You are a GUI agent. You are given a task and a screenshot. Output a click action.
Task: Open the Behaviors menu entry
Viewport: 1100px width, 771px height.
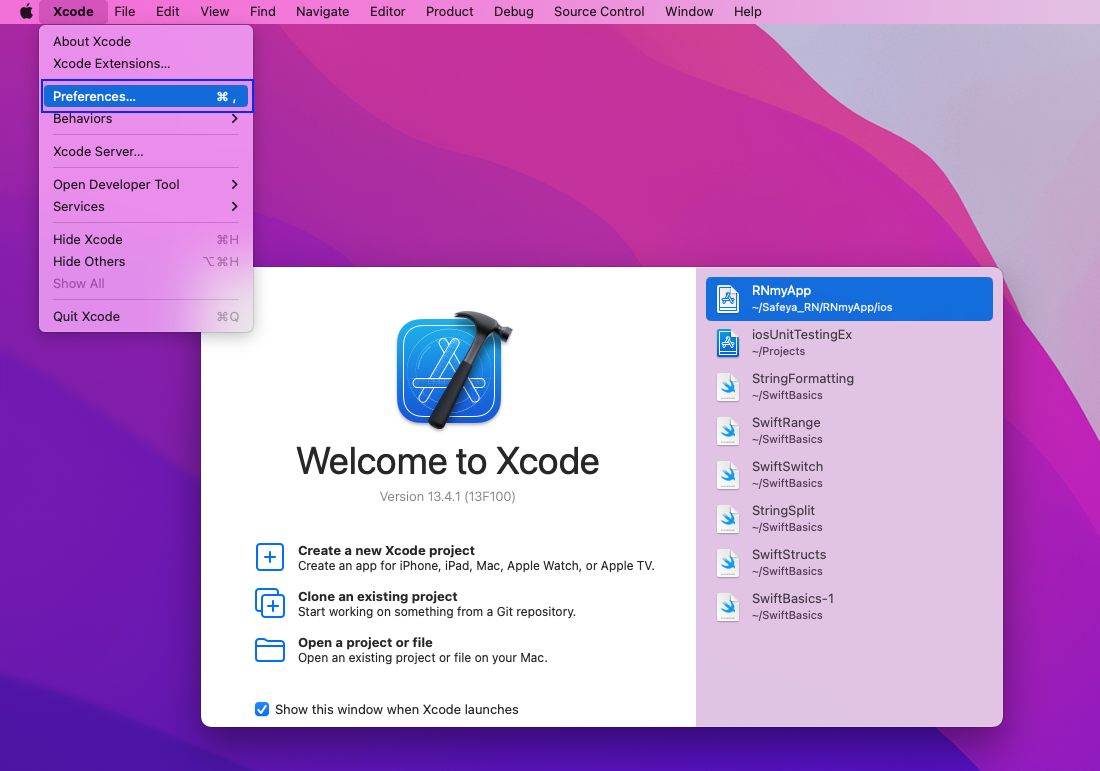[x=146, y=119]
